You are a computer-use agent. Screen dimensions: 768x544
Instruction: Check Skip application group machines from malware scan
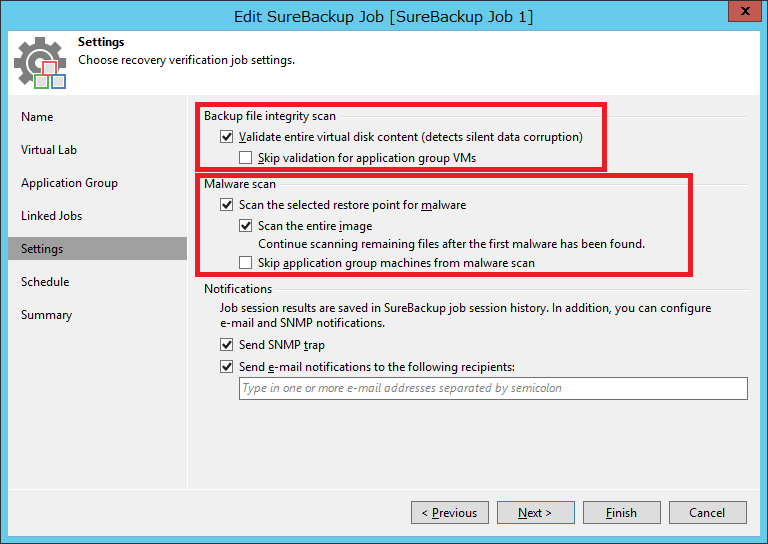[245, 263]
